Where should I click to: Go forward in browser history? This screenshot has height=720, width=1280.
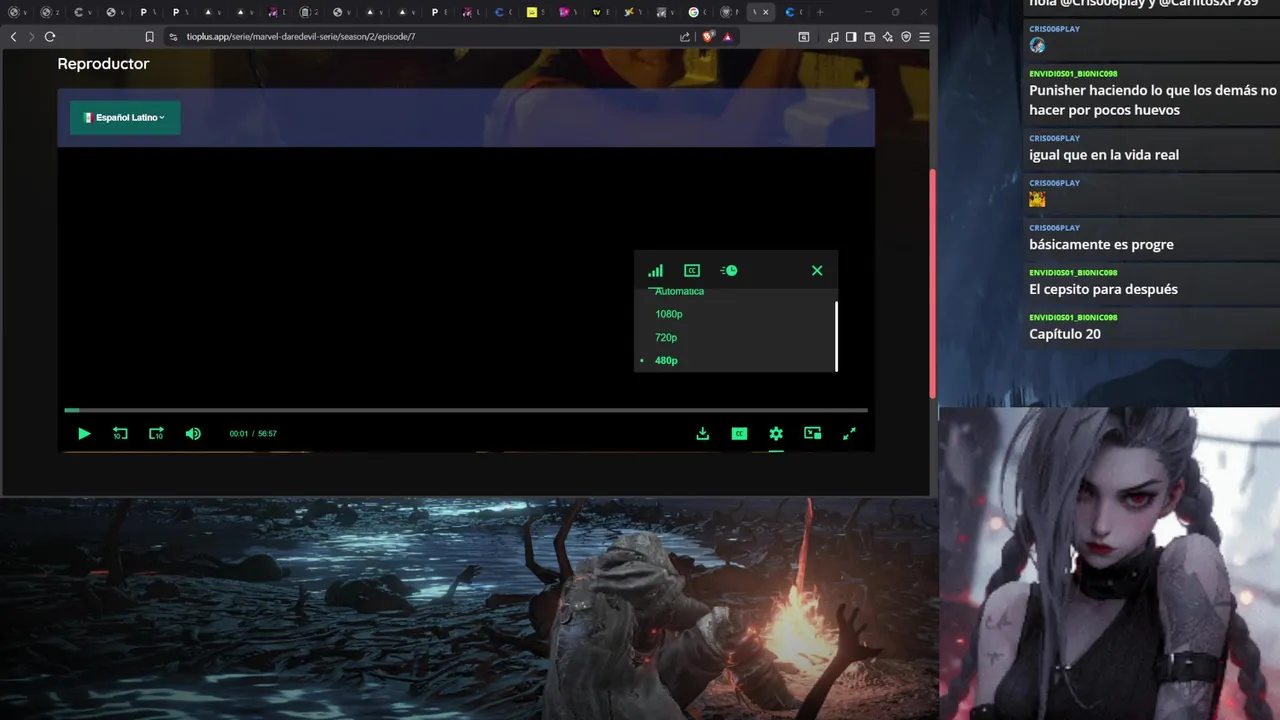pyautogui.click(x=31, y=37)
